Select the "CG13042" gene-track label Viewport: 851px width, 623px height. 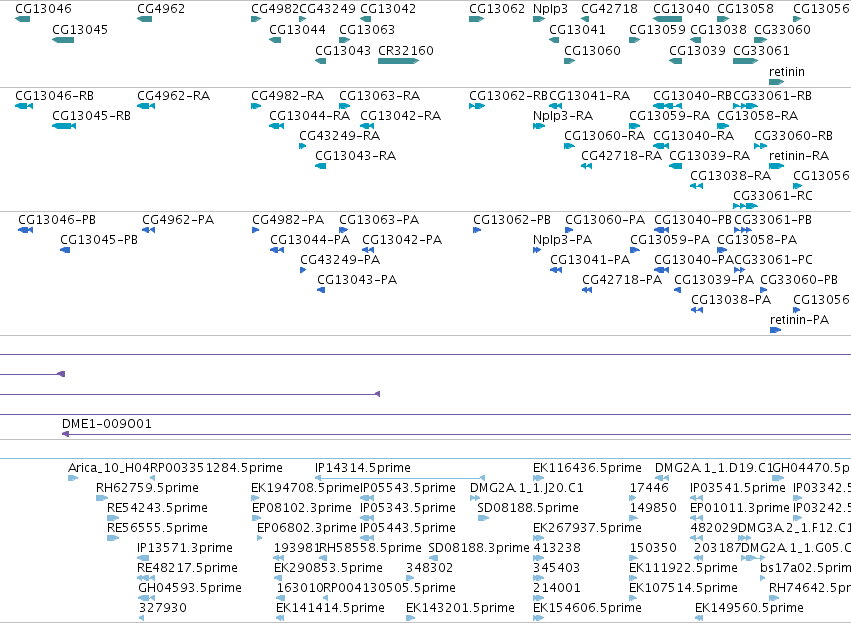pyautogui.click(x=388, y=9)
